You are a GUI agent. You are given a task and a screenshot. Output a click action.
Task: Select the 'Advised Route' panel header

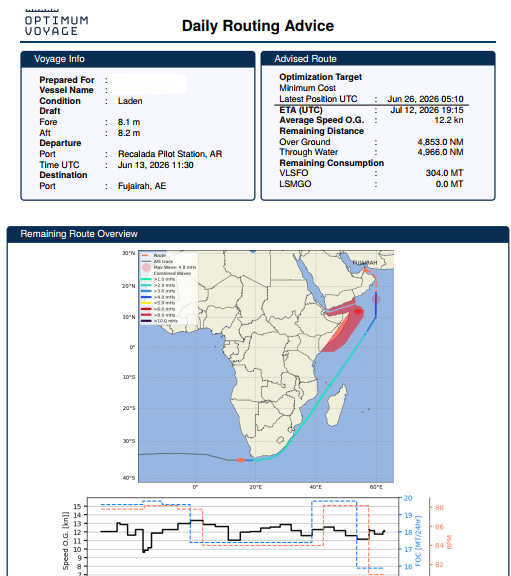click(x=378, y=59)
